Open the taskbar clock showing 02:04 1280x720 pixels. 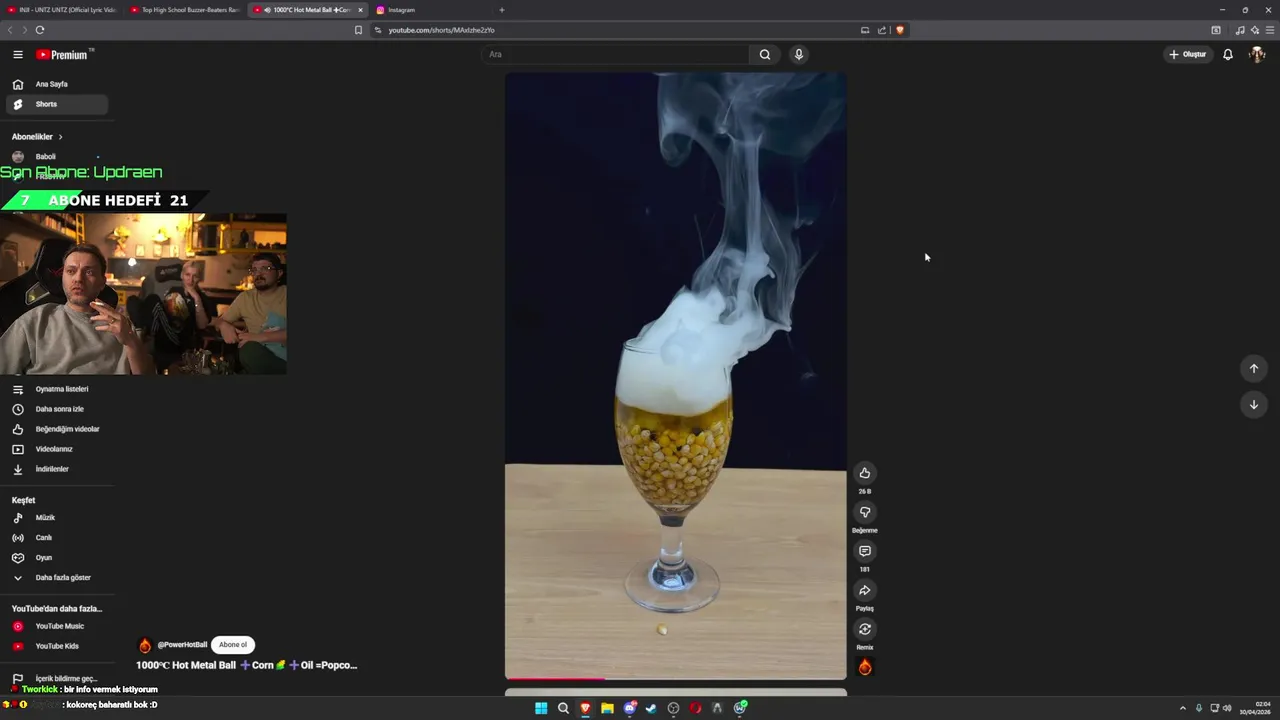(x=1256, y=708)
